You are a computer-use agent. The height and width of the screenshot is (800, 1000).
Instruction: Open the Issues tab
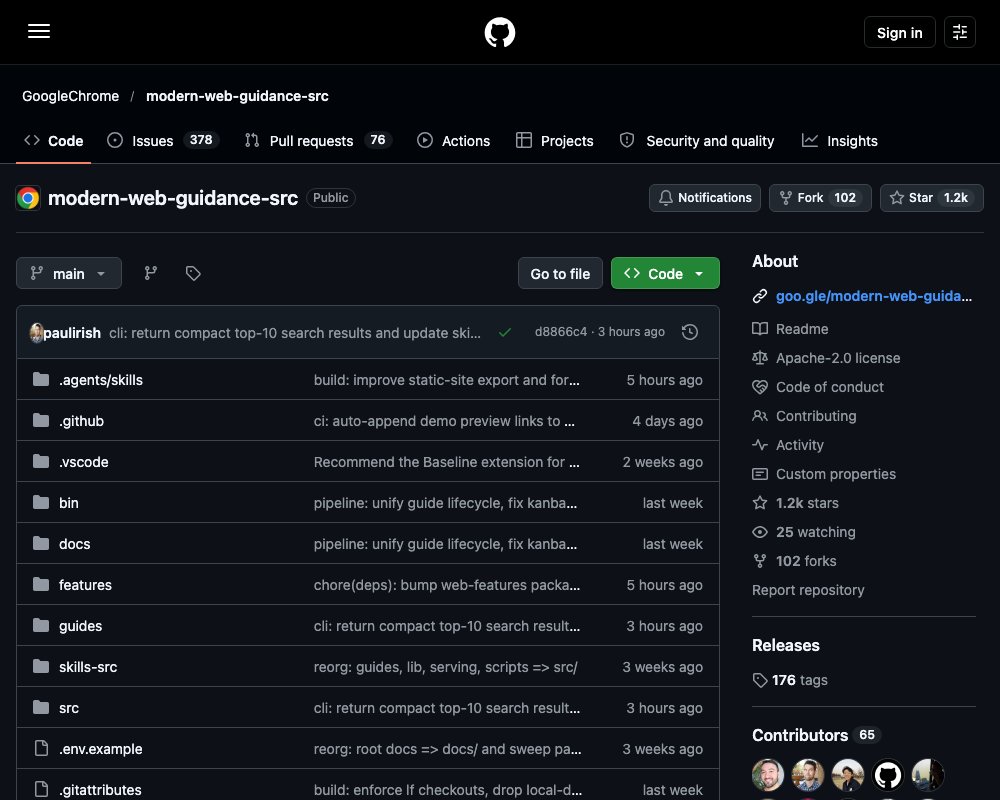(x=163, y=141)
